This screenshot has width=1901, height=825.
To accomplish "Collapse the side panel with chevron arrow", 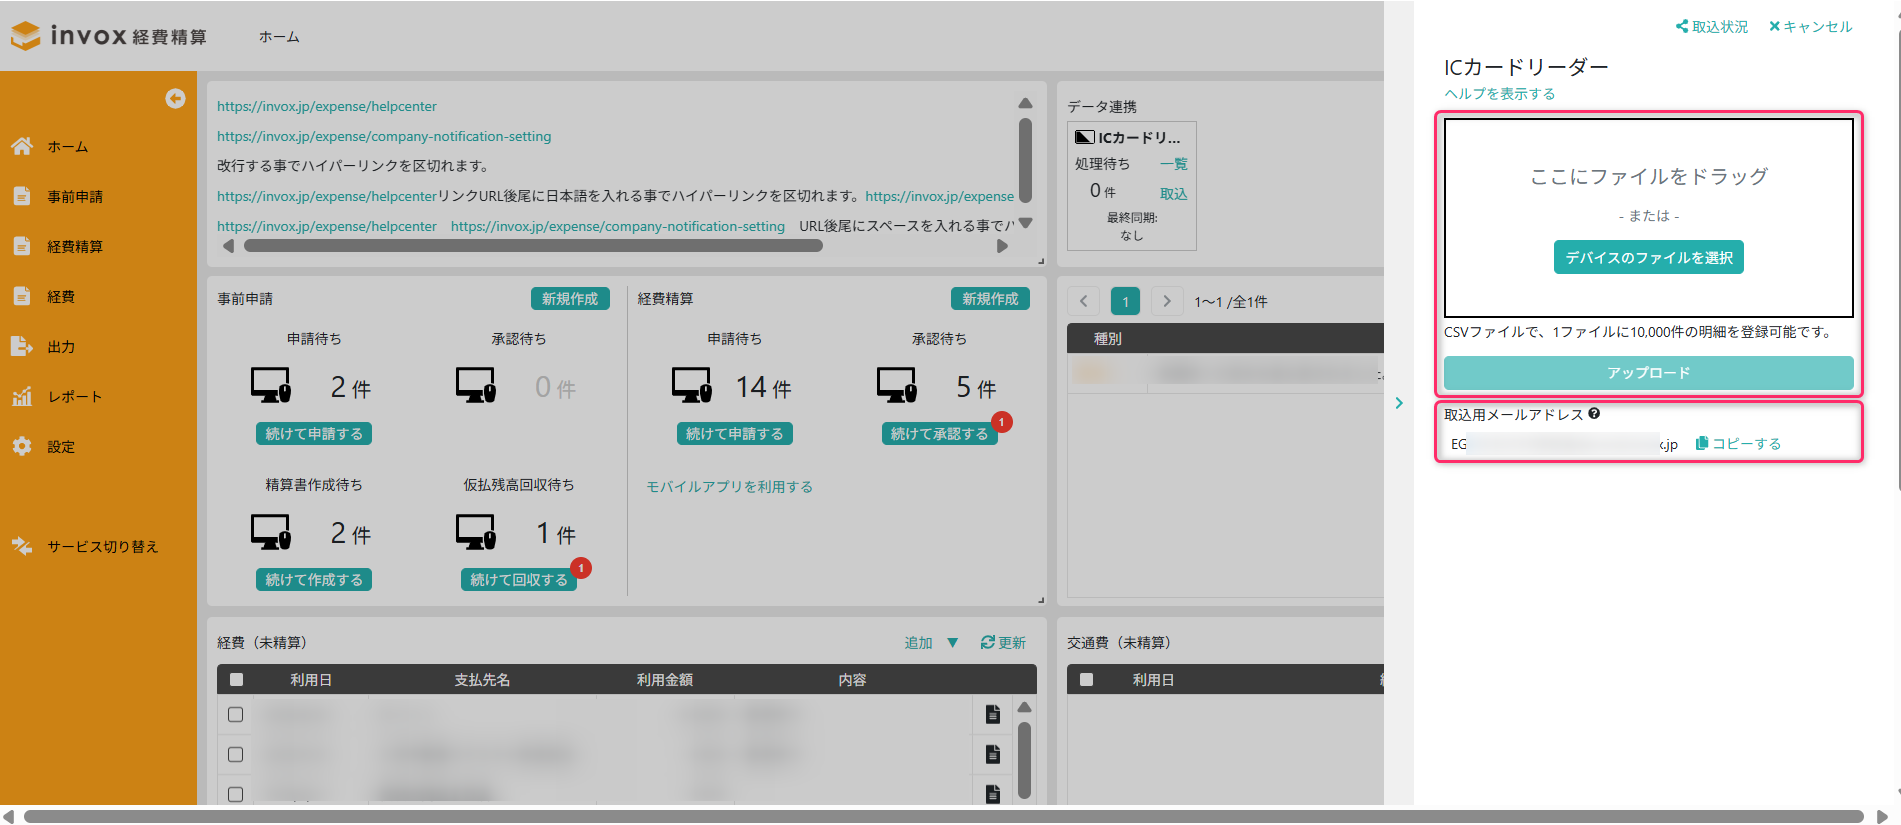I will [1399, 403].
